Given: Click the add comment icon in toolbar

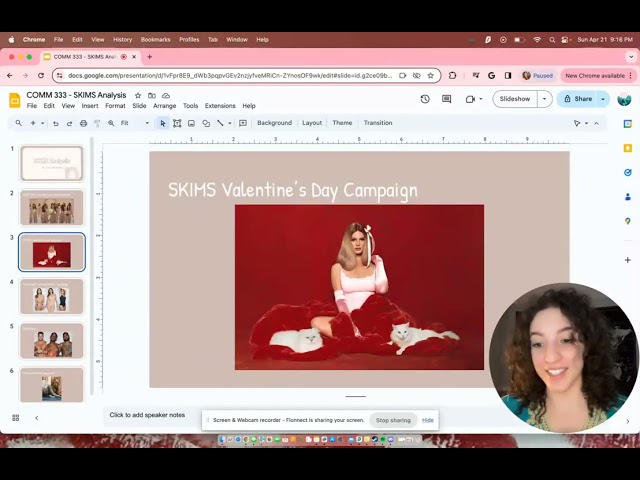Looking at the screenshot, I should click(x=243, y=123).
